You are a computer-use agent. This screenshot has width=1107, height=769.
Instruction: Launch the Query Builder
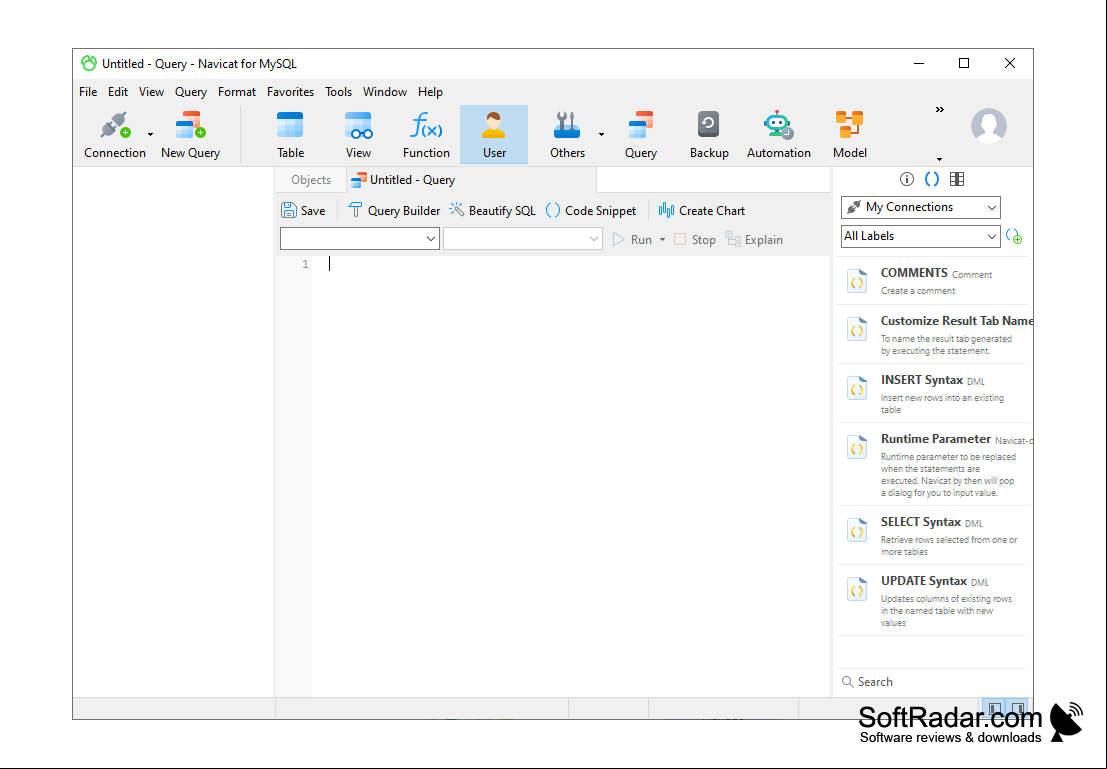[394, 210]
